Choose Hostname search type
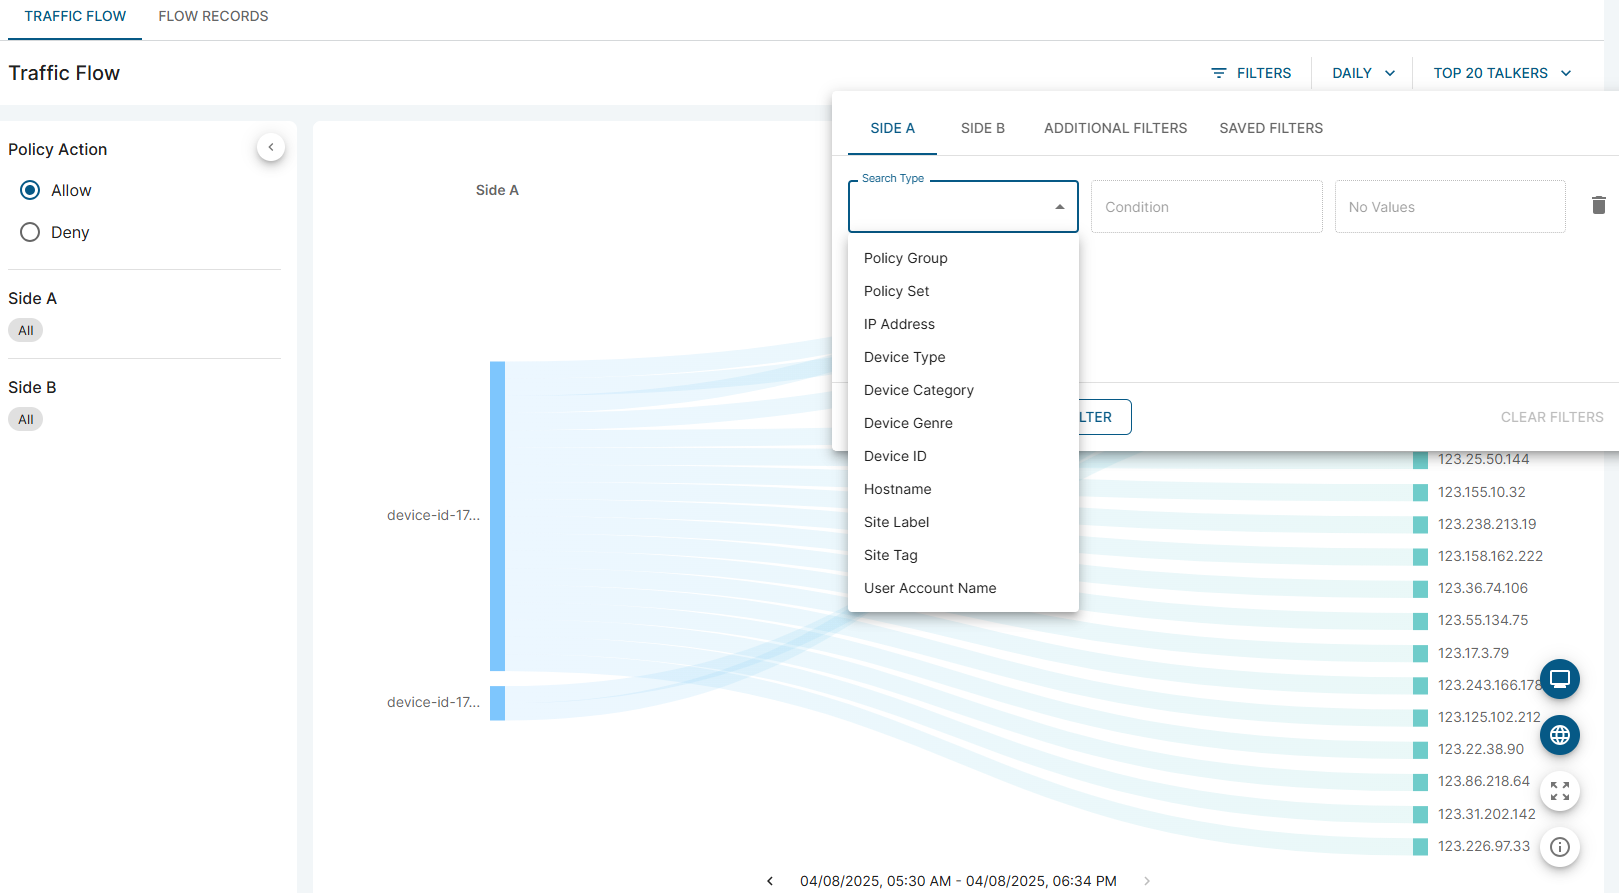Image resolution: width=1619 pixels, height=893 pixels. pyautogui.click(x=963, y=489)
